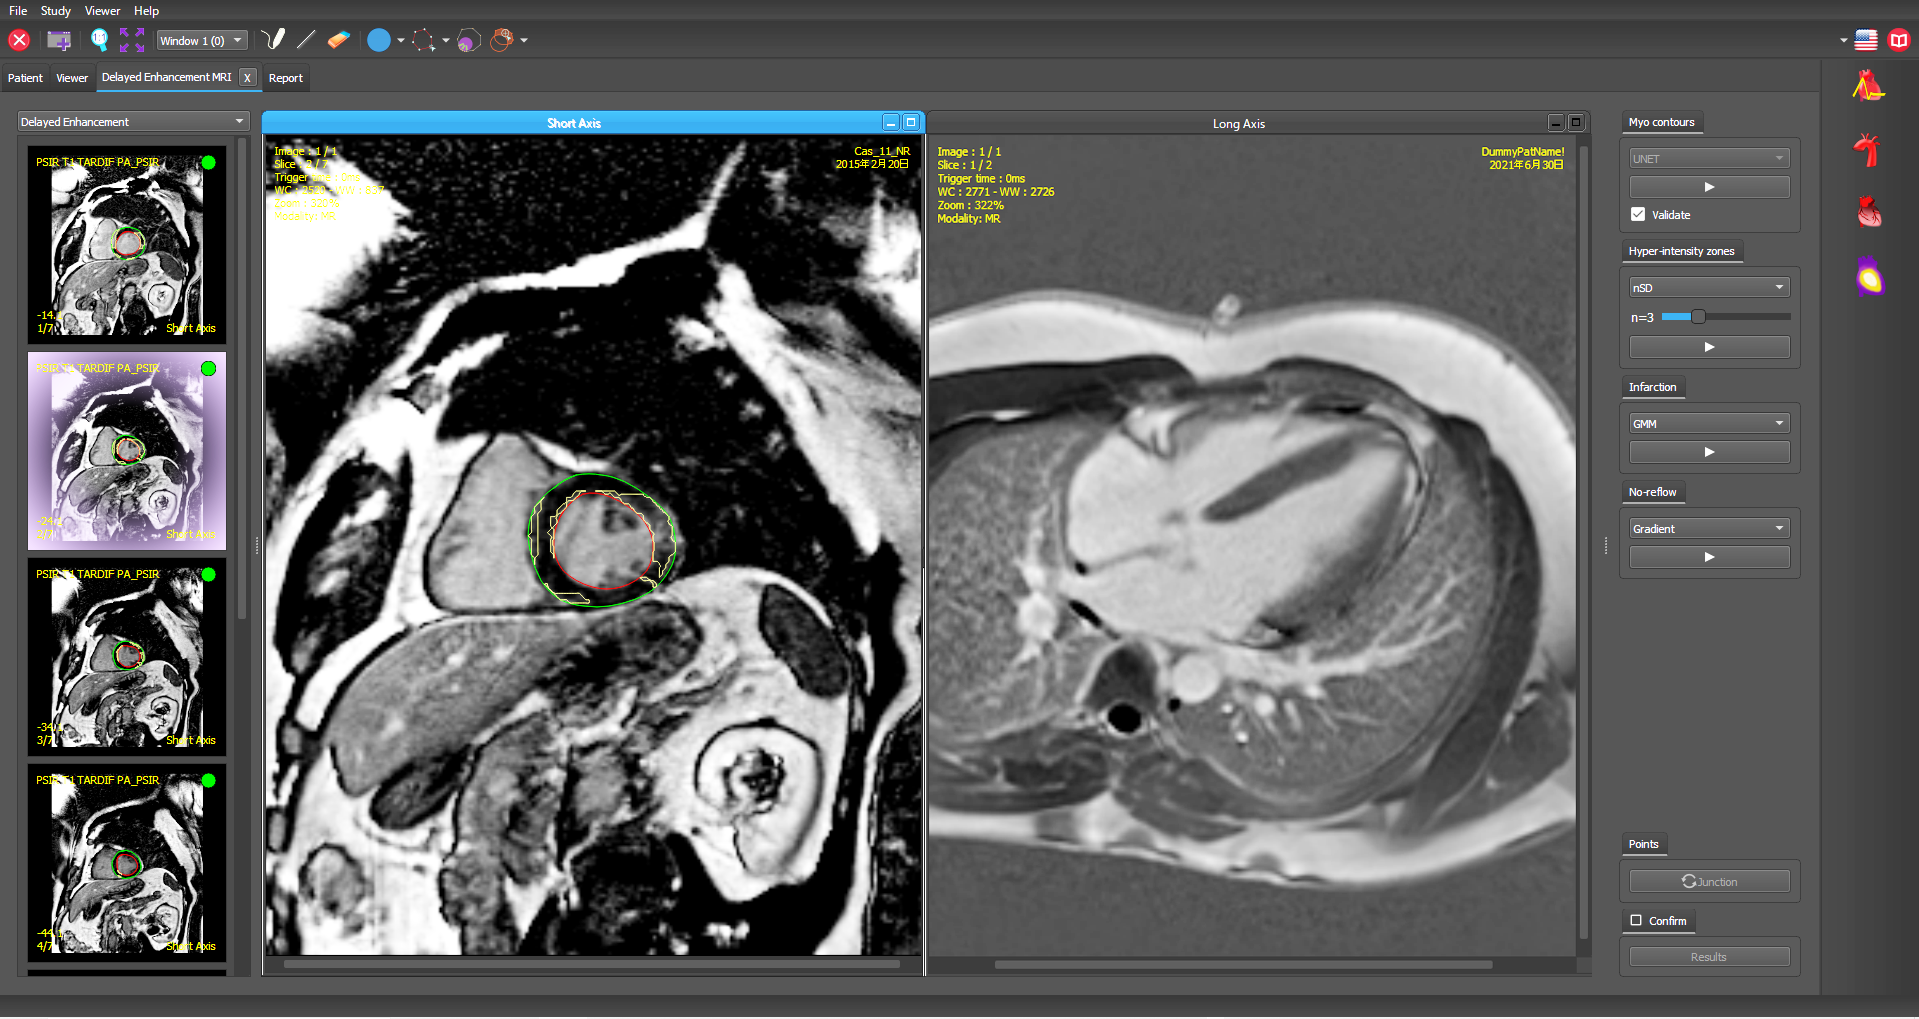The width and height of the screenshot is (1919, 1019).
Task: Click the US flag language icon
Action: pyautogui.click(x=1866, y=40)
